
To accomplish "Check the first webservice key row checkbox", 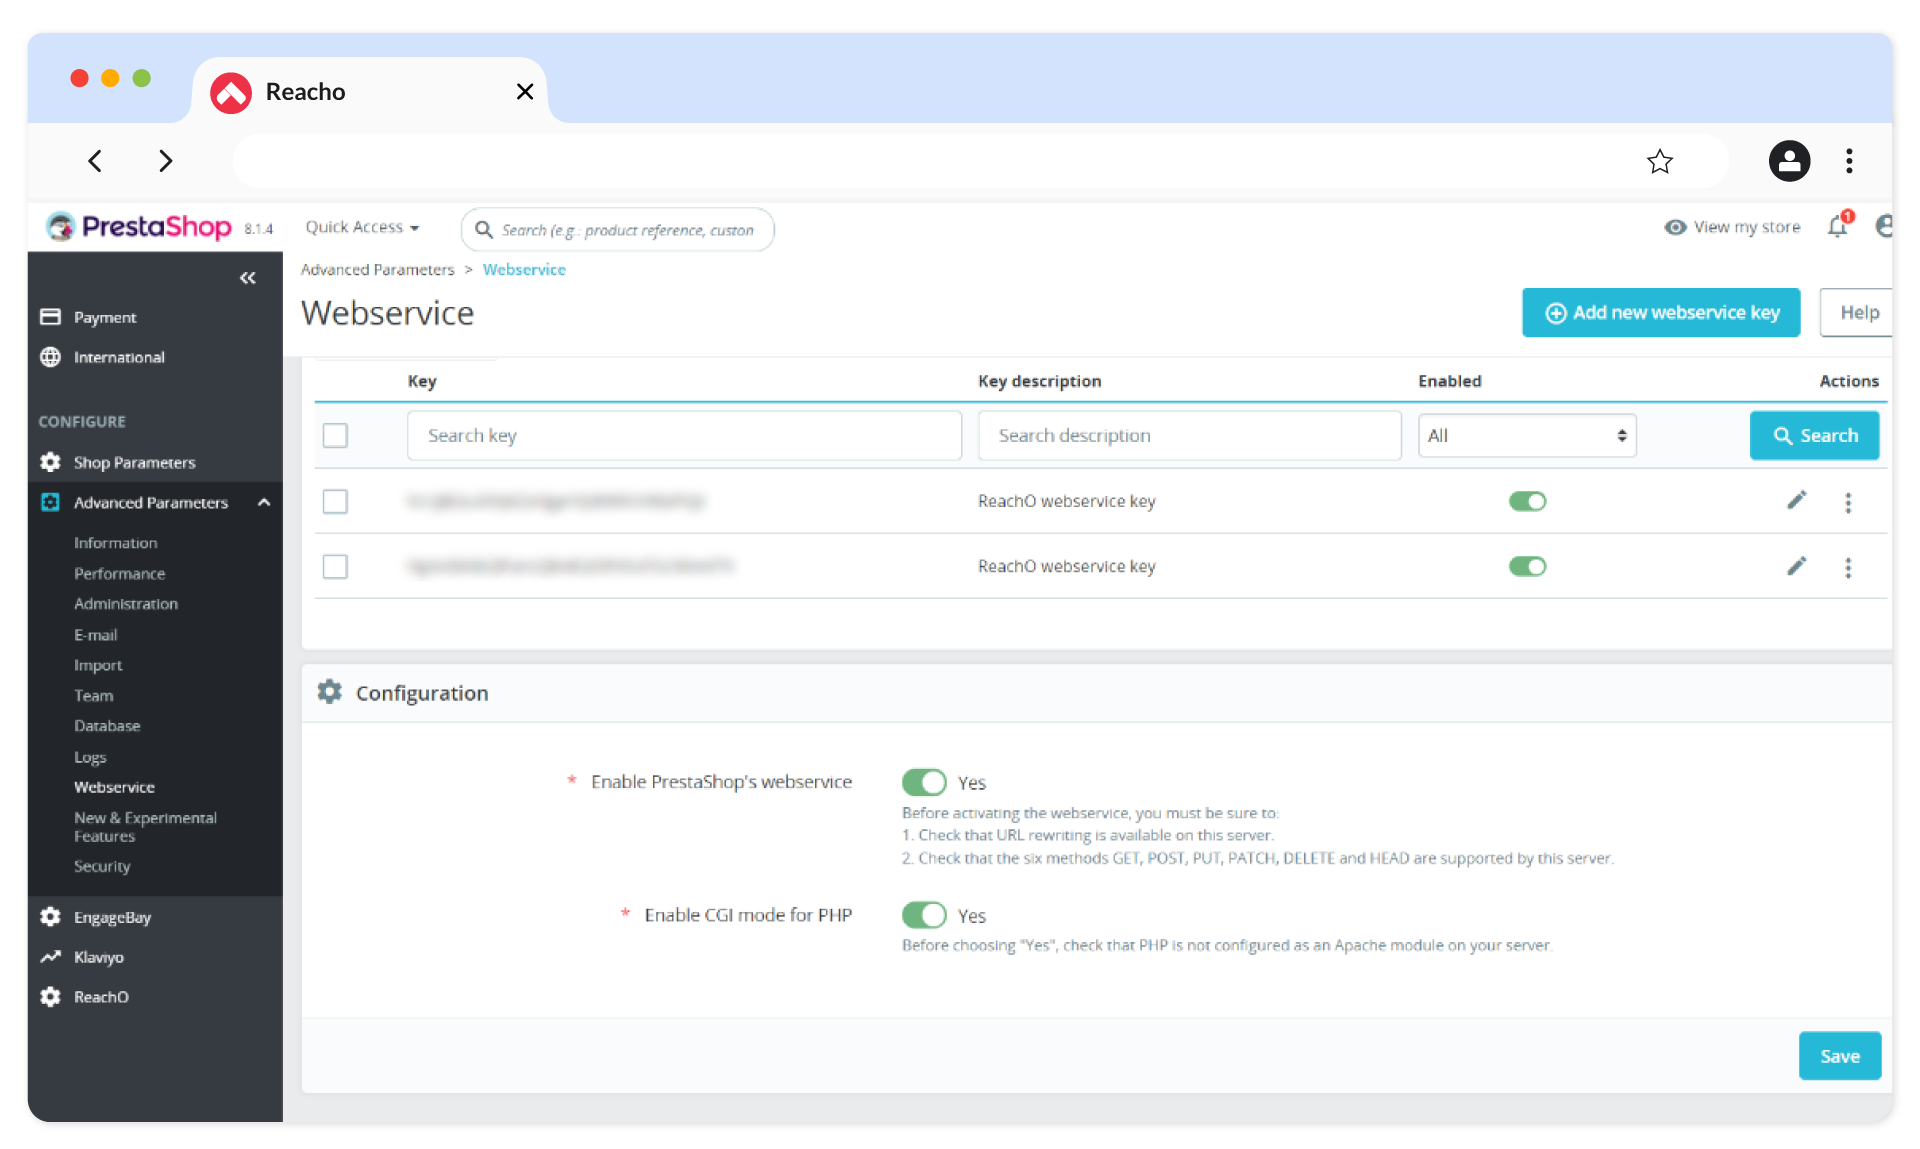I will (335, 501).
